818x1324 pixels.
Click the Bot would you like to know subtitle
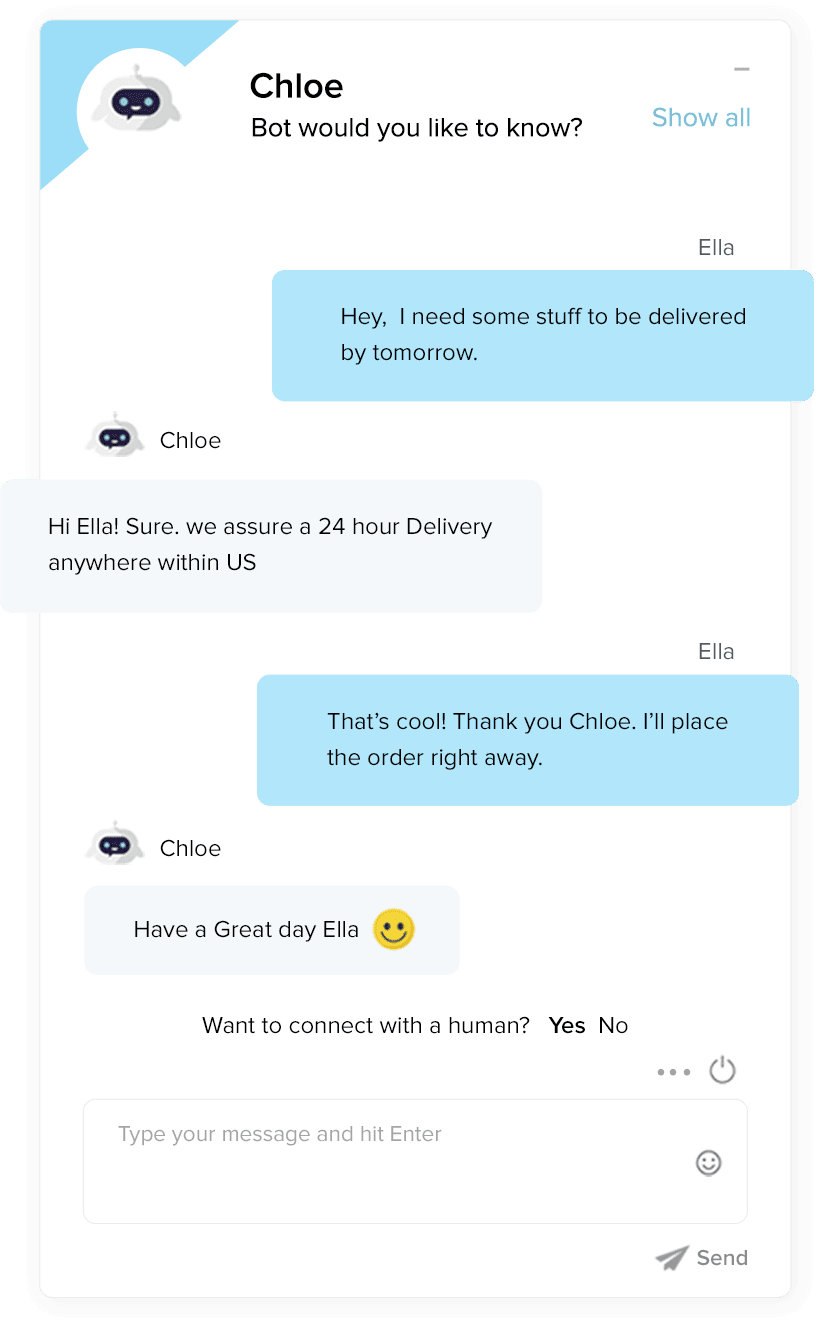point(417,129)
